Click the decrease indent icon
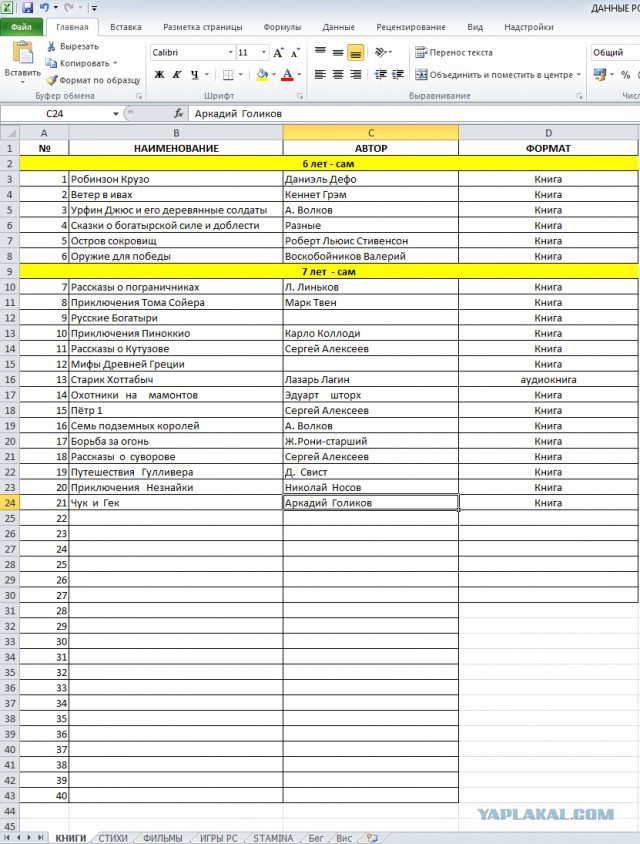 (x=381, y=74)
